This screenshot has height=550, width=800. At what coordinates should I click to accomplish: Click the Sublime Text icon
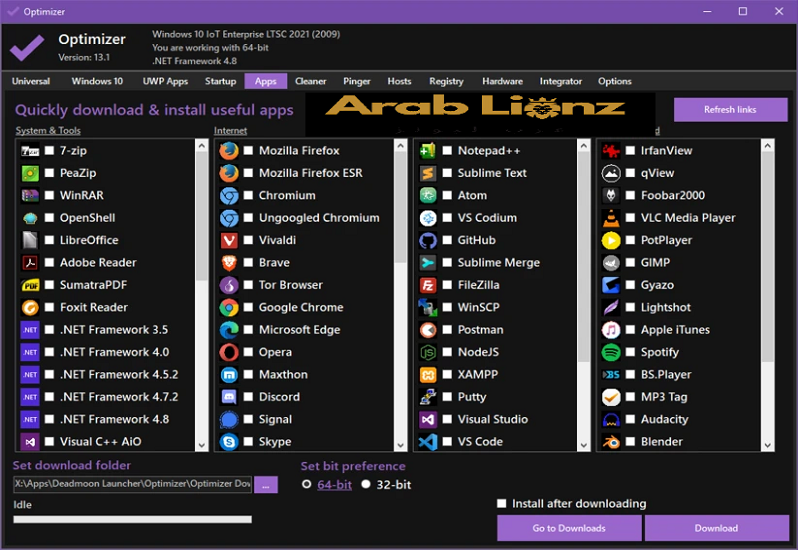pyautogui.click(x=428, y=173)
